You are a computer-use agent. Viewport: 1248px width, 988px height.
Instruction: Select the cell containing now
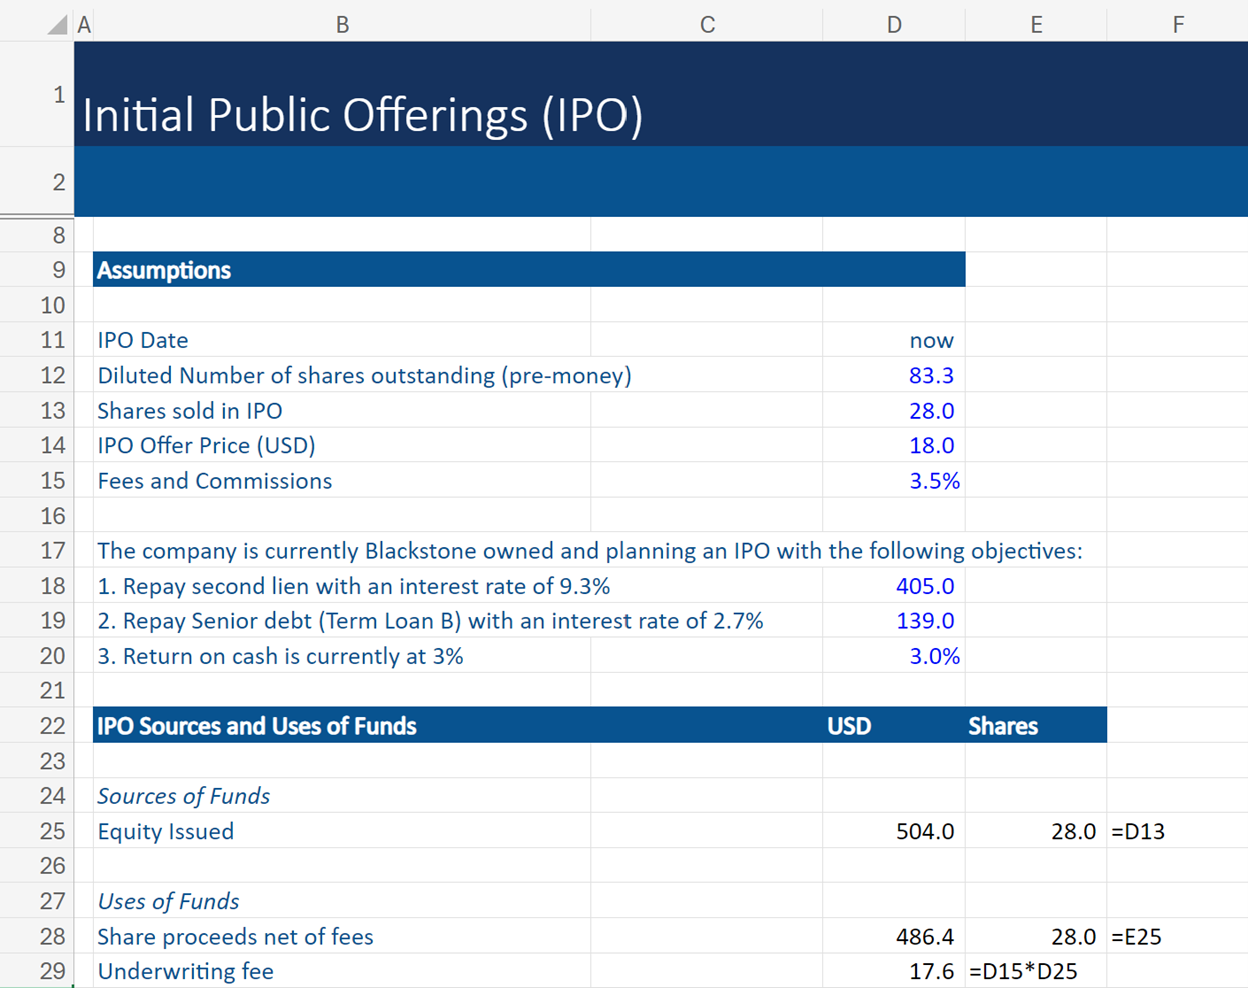pyautogui.click(x=932, y=340)
